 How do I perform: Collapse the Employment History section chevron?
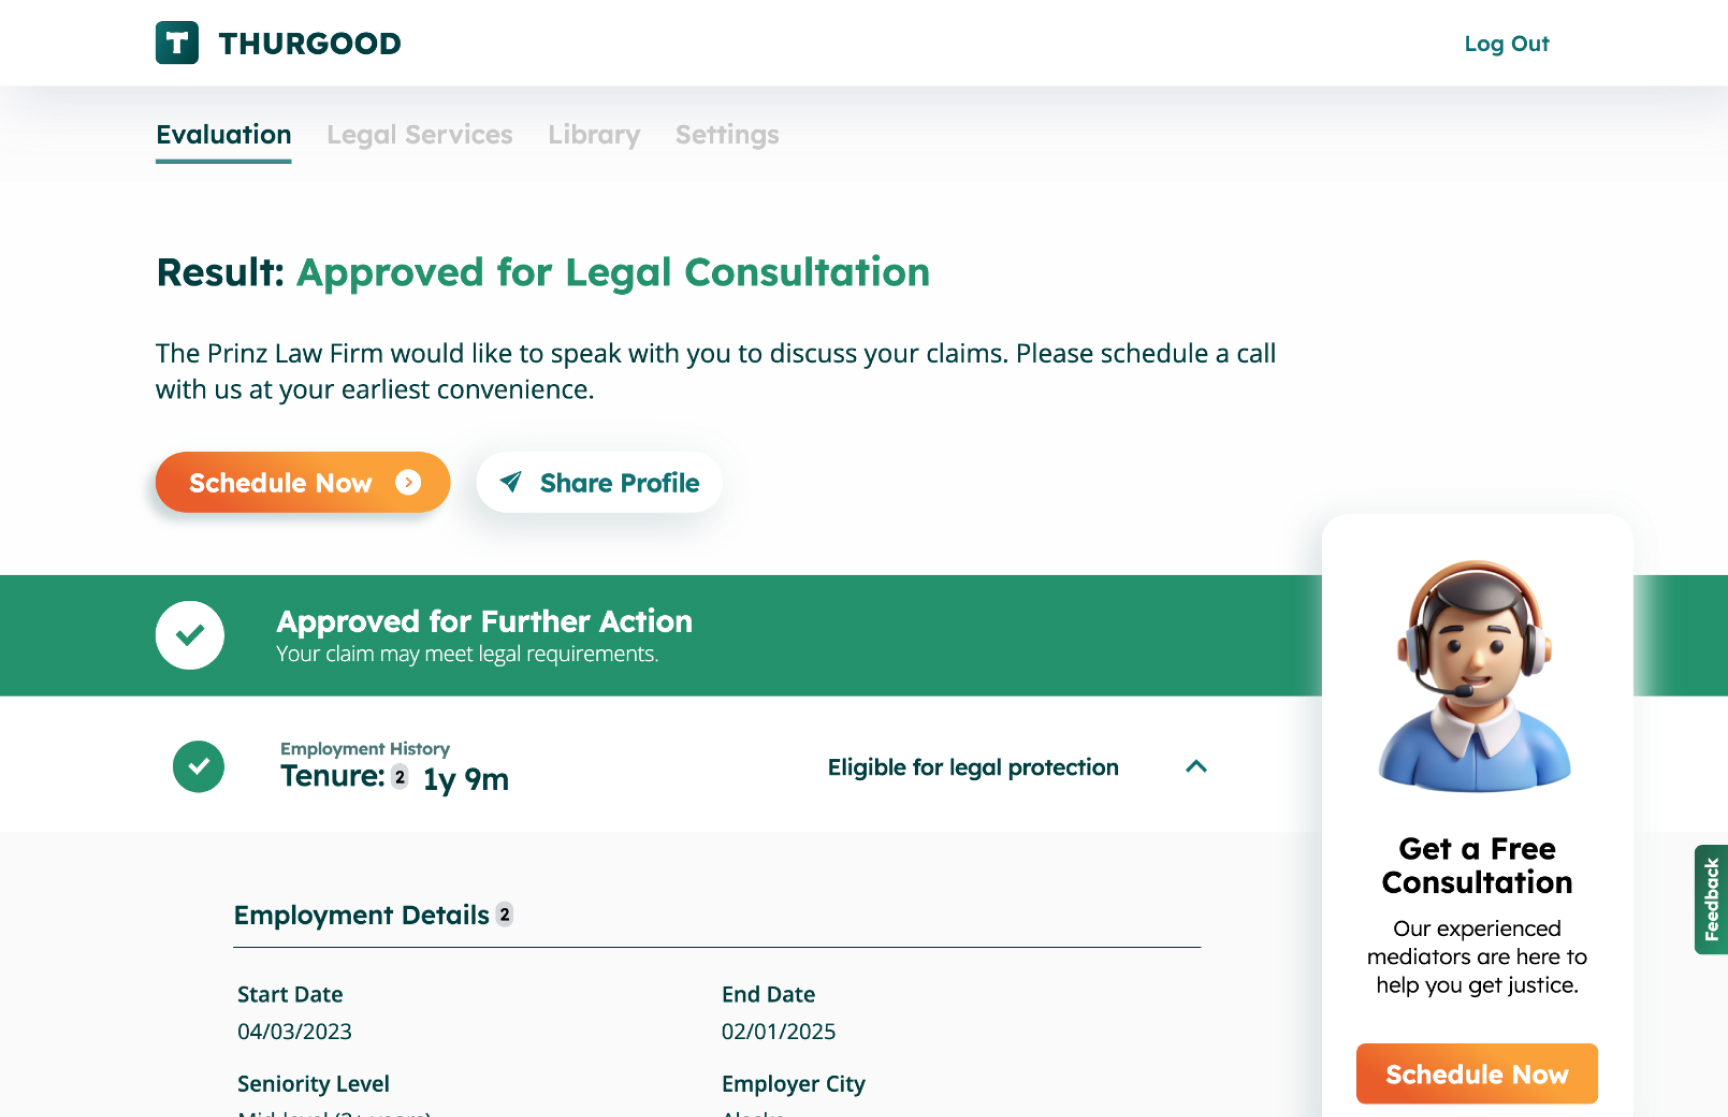point(1196,767)
